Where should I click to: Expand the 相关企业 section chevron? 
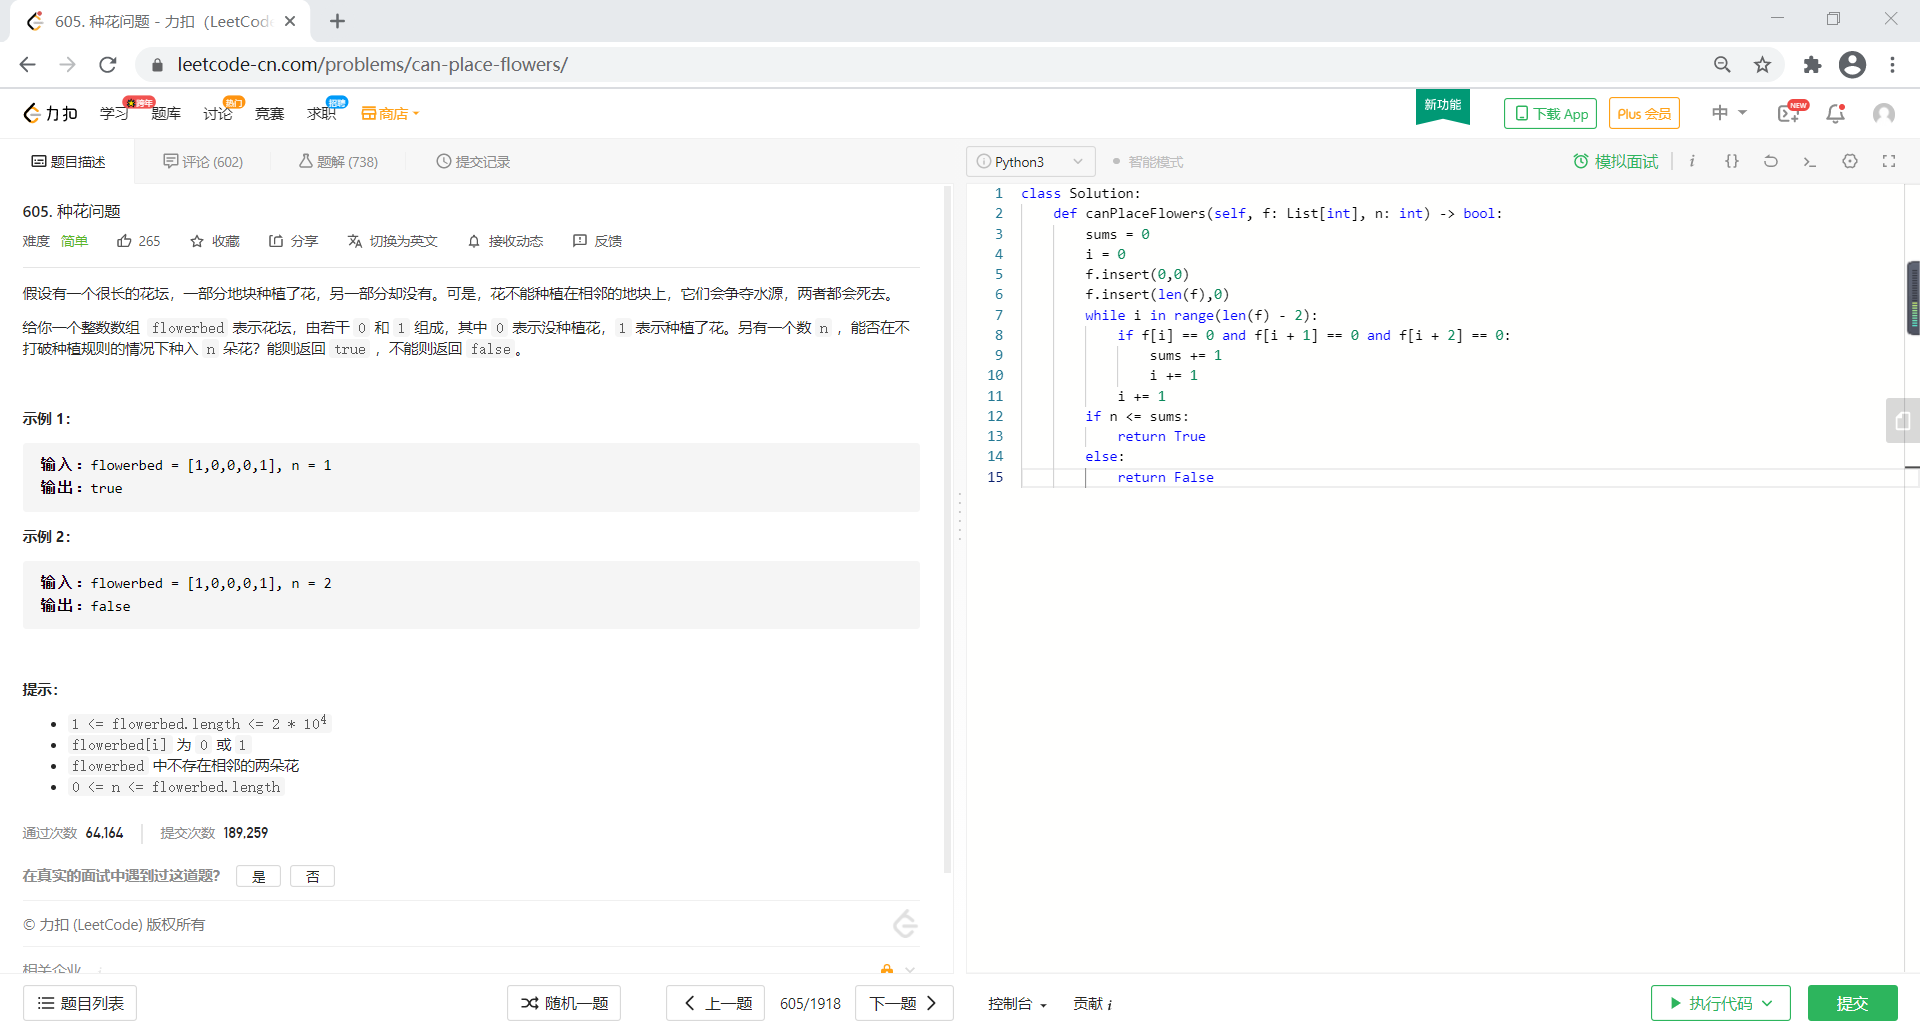[910, 969]
